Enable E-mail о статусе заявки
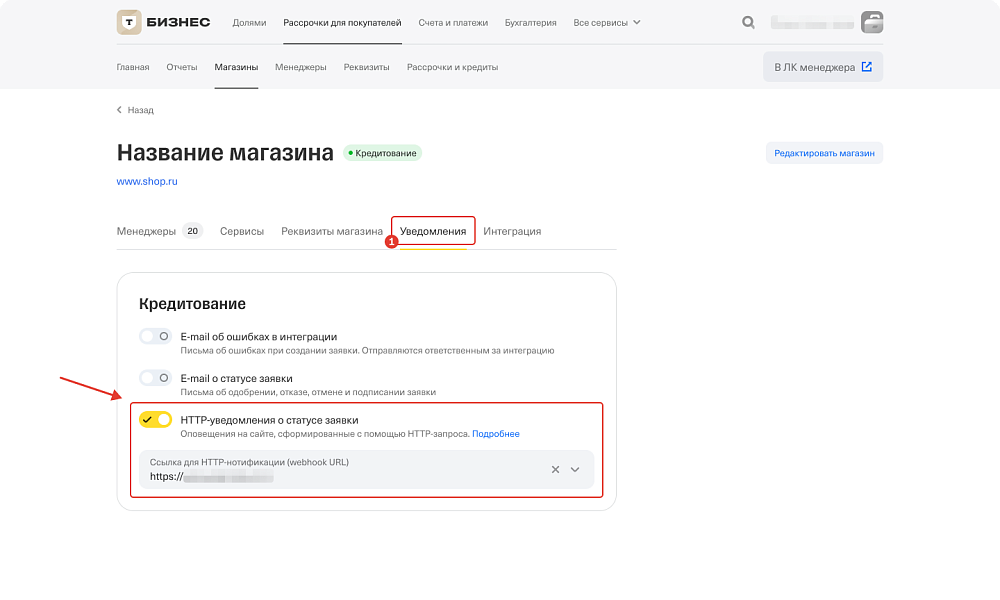The height and width of the screenshot is (600, 1000). [x=156, y=378]
